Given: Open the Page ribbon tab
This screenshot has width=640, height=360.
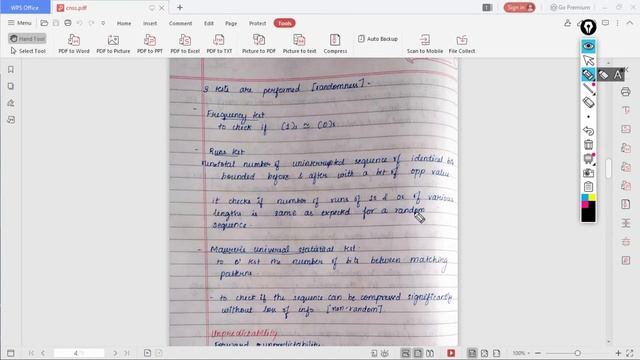Looking at the screenshot, I should pyautogui.click(x=231, y=23).
